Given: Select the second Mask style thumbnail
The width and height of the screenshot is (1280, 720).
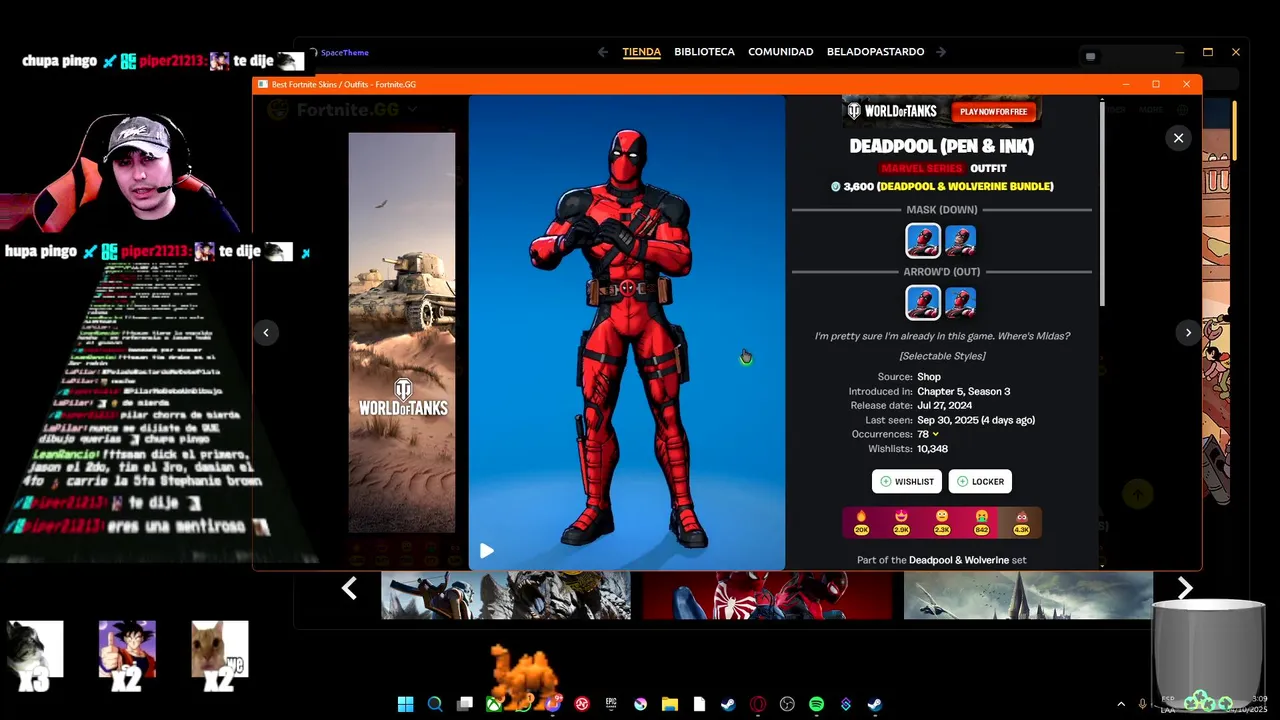Looking at the screenshot, I should 960,241.
